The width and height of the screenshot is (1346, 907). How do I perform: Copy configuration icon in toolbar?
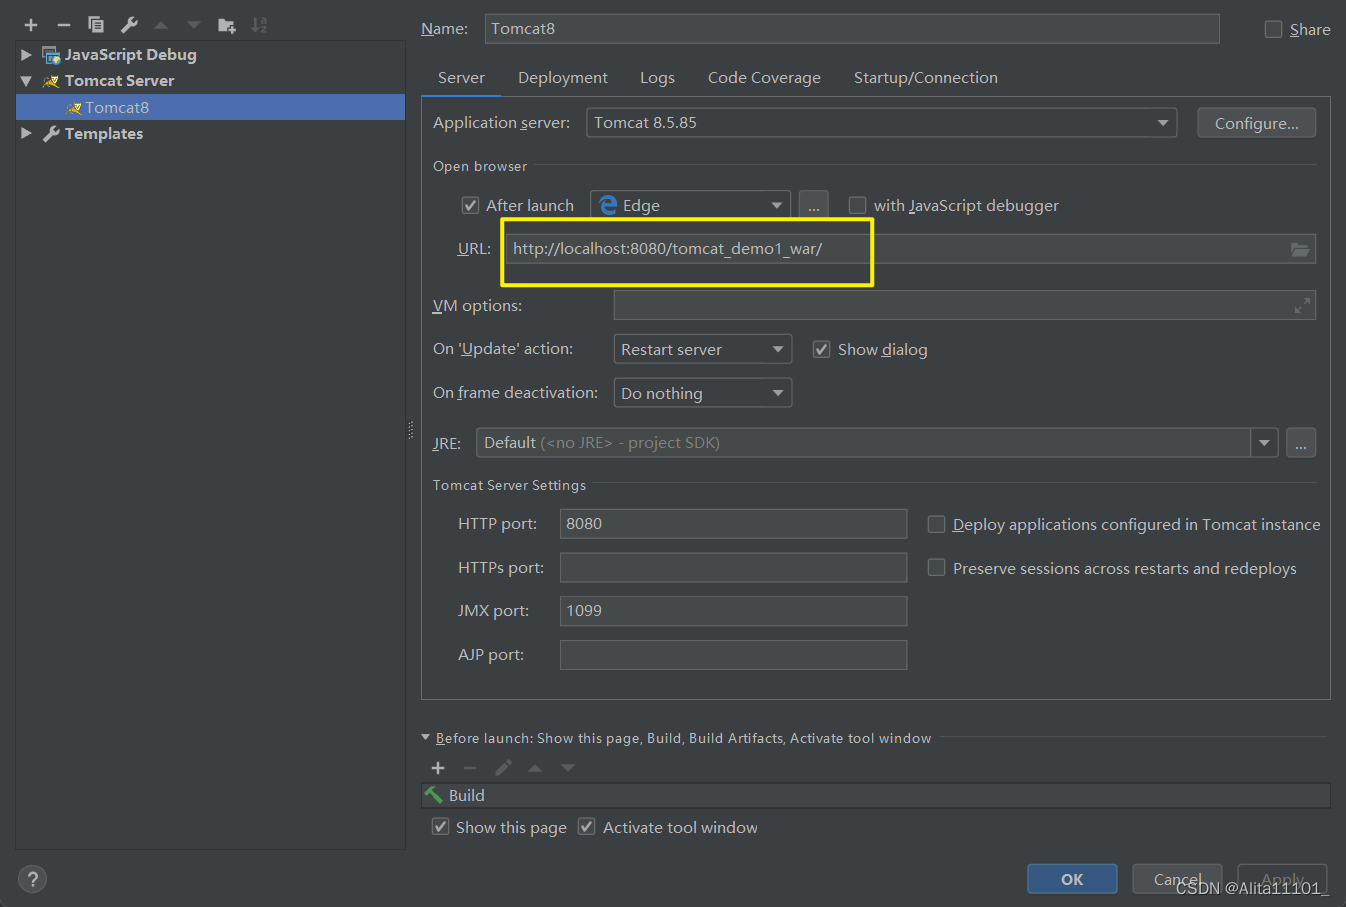96,25
